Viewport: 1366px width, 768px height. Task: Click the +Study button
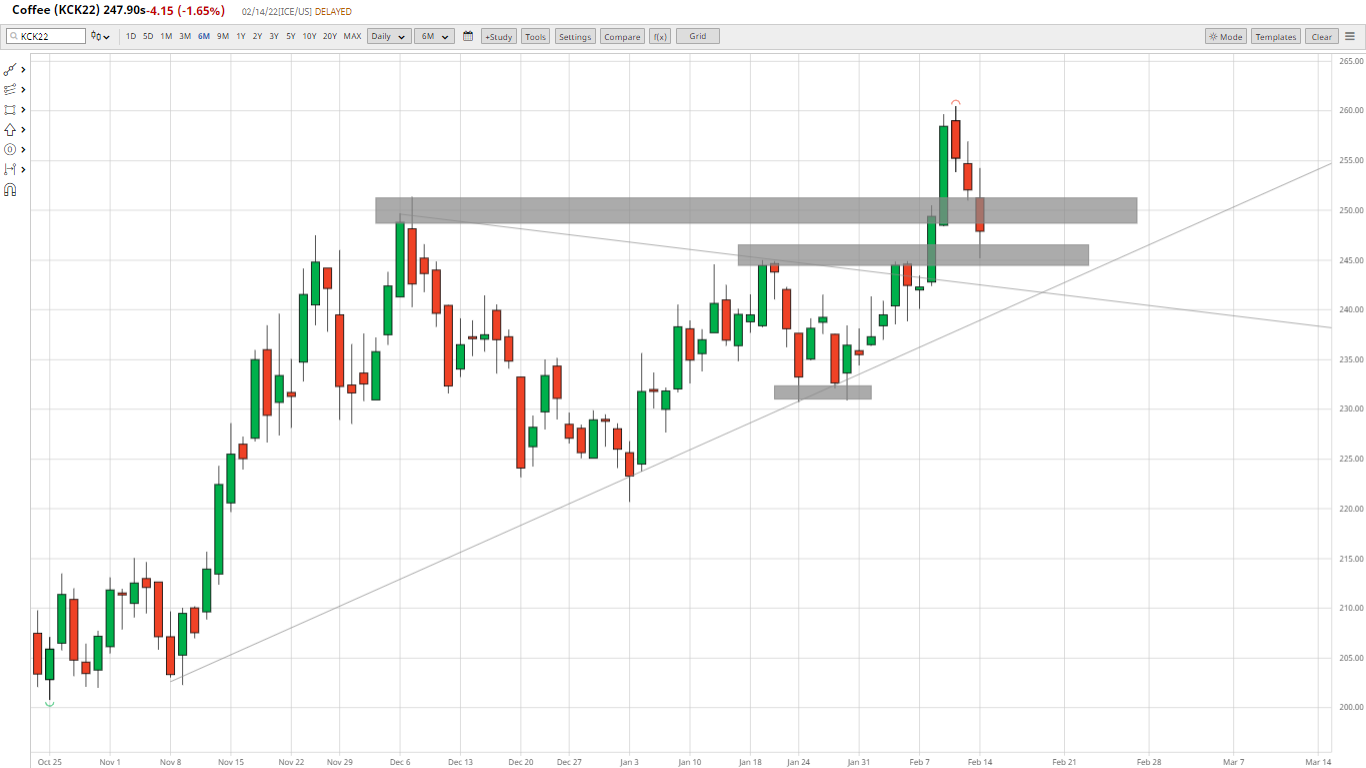pyautogui.click(x=499, y=36)
